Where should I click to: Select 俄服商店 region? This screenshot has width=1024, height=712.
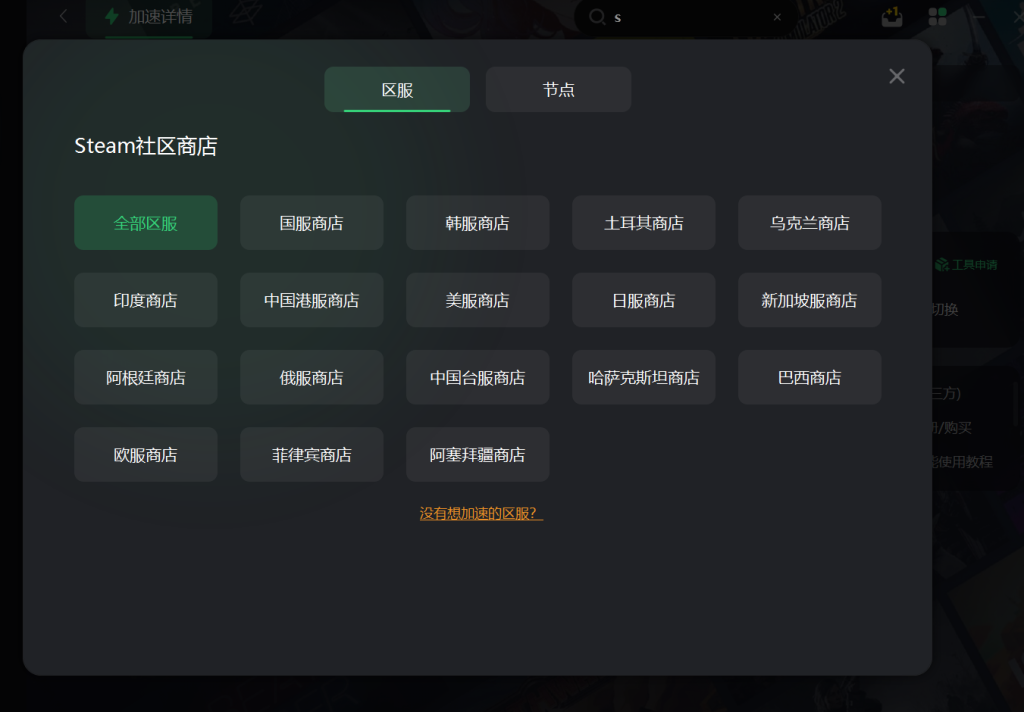312,377
